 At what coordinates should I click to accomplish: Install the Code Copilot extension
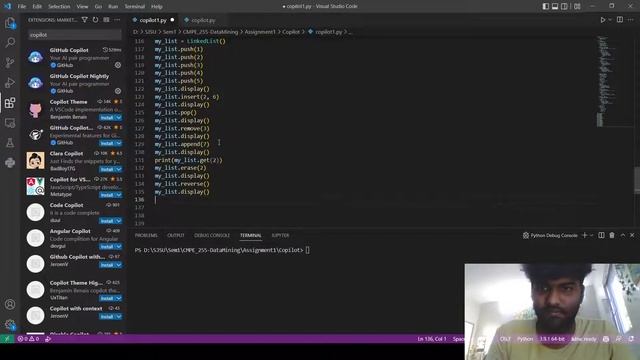click(x=107, y=221)
